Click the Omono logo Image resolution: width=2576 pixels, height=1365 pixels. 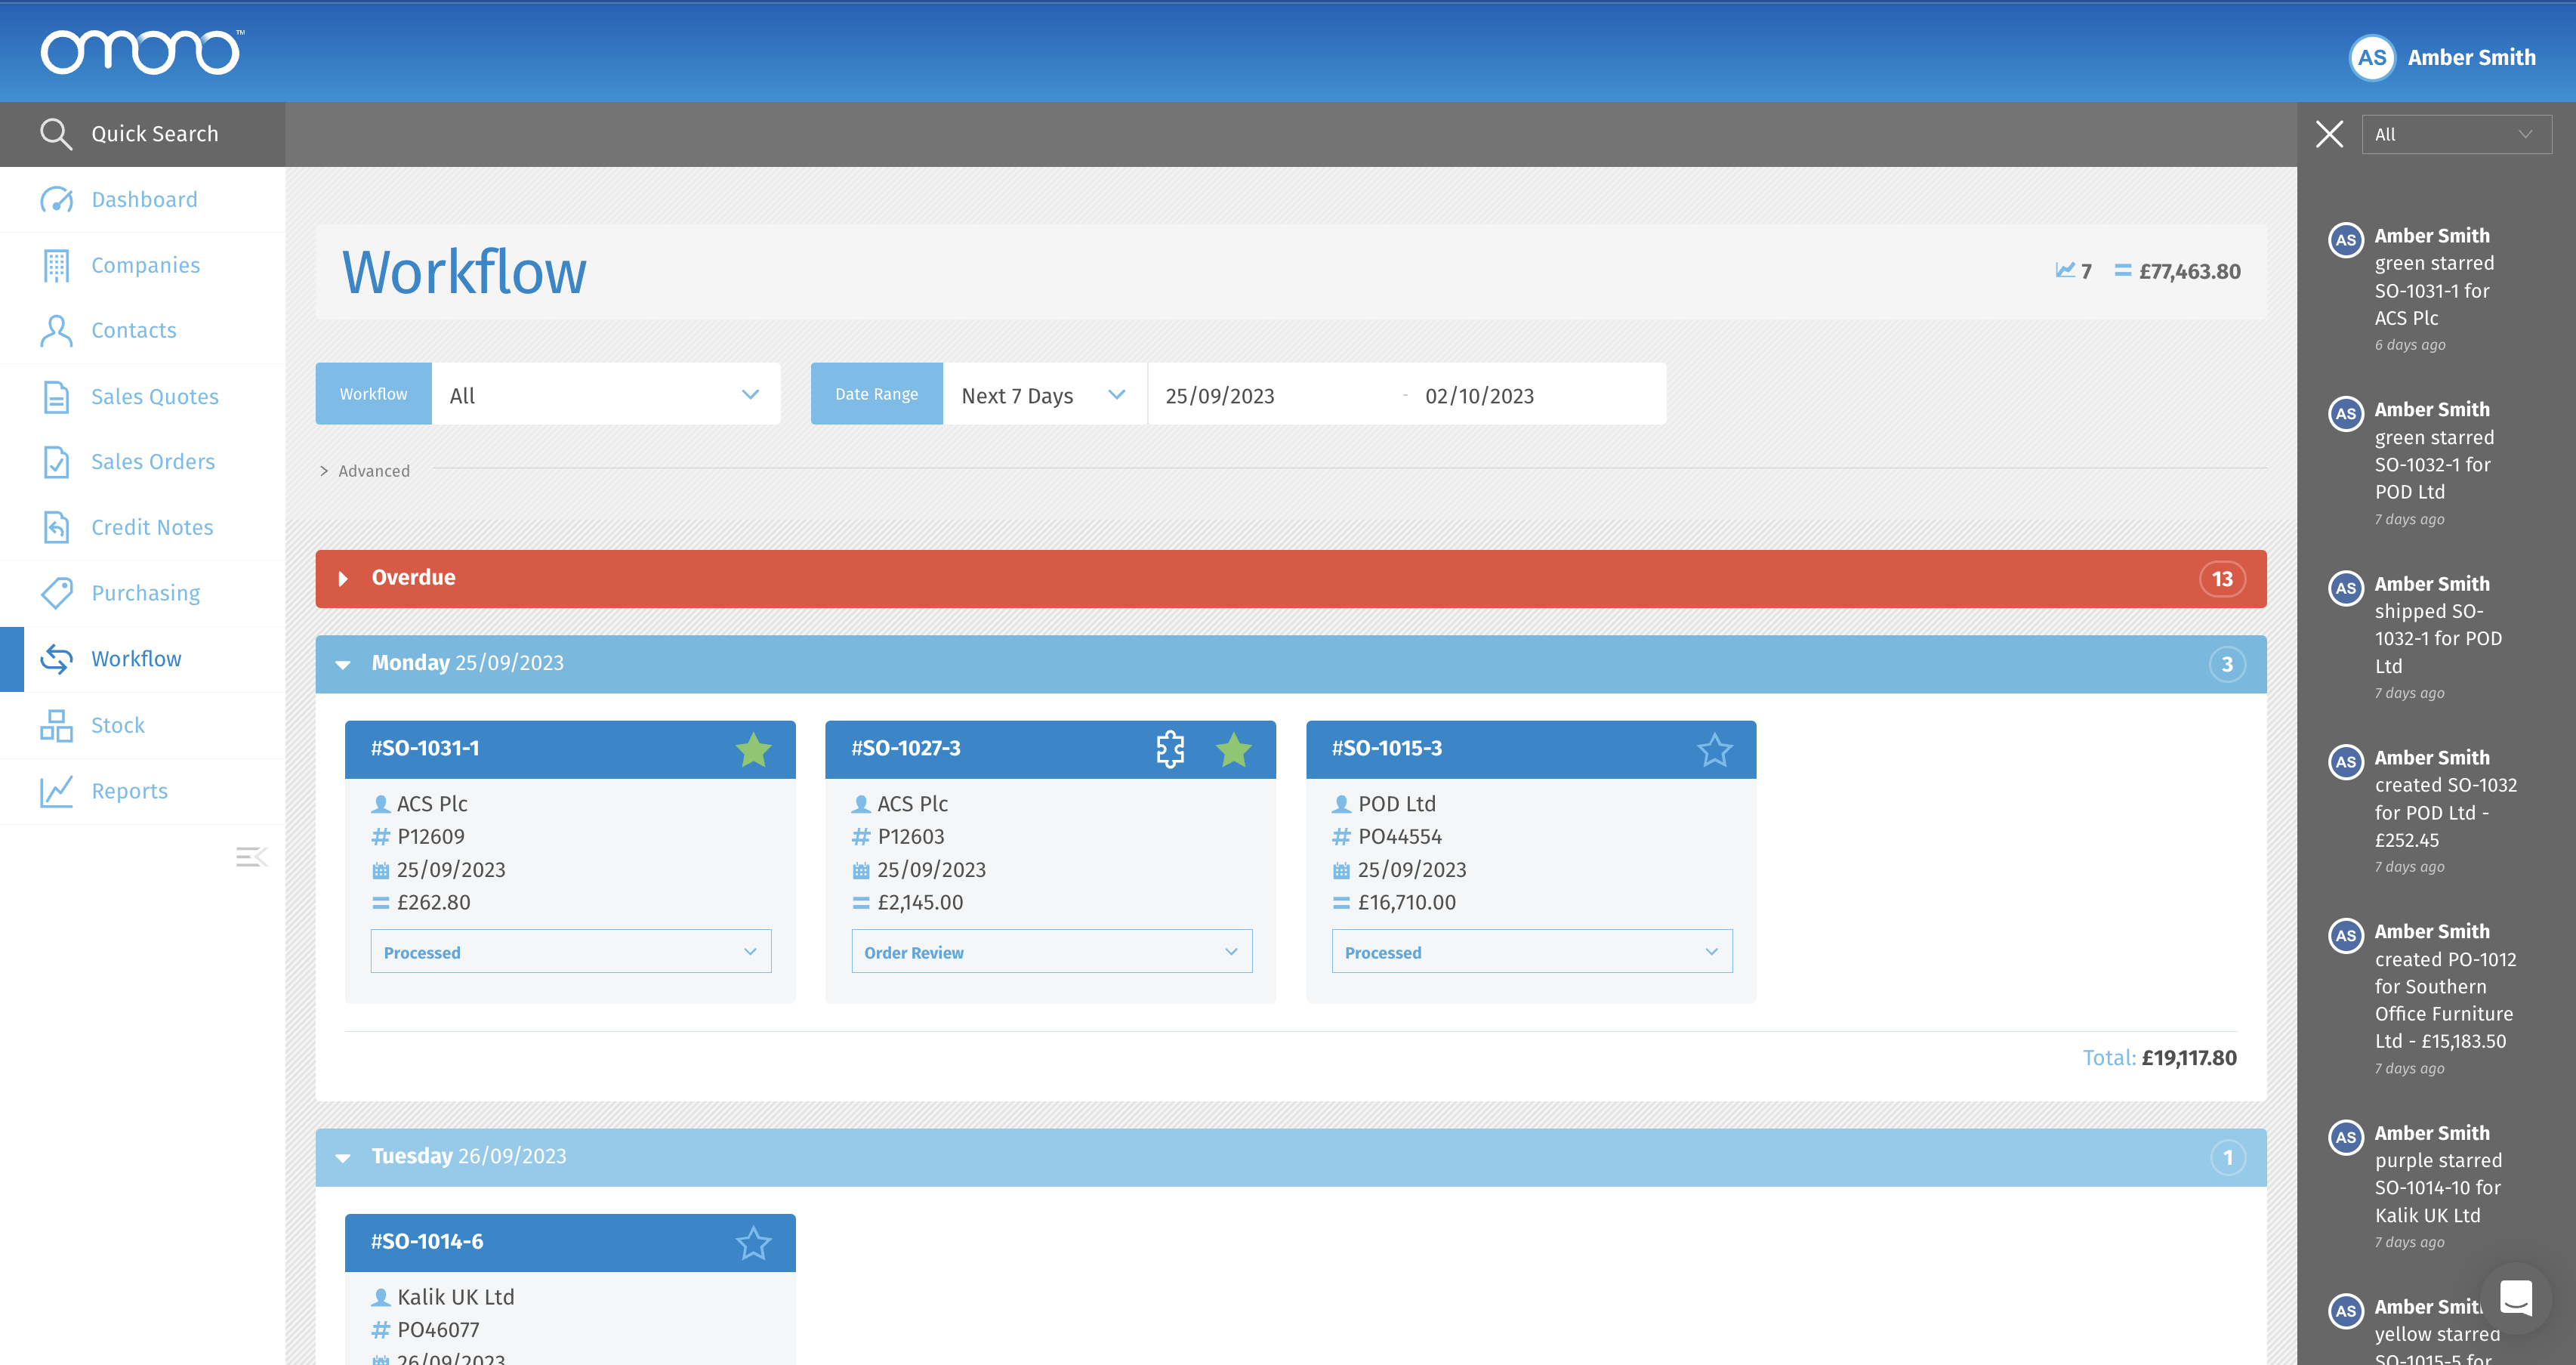[141, 52]
